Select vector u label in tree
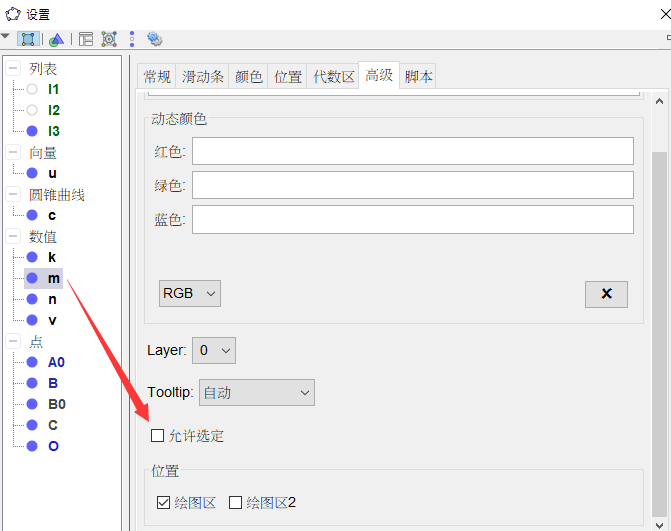This screenshot has width=671, height=531. tap(52, 173)
